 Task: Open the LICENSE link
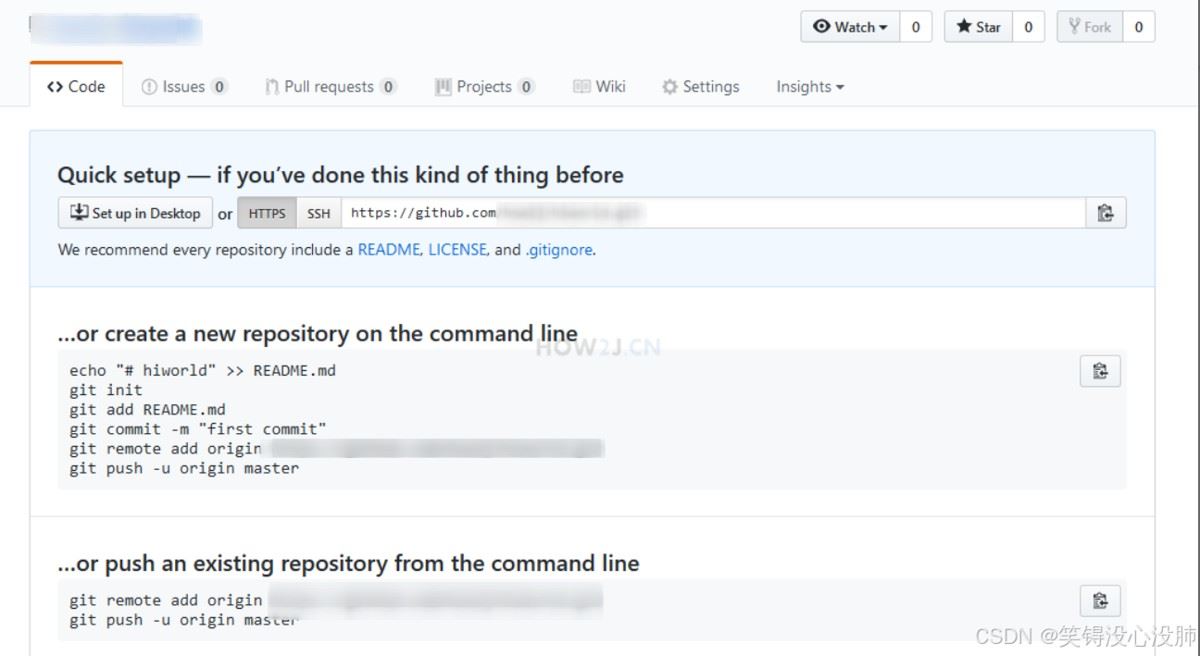click(457, 250)
